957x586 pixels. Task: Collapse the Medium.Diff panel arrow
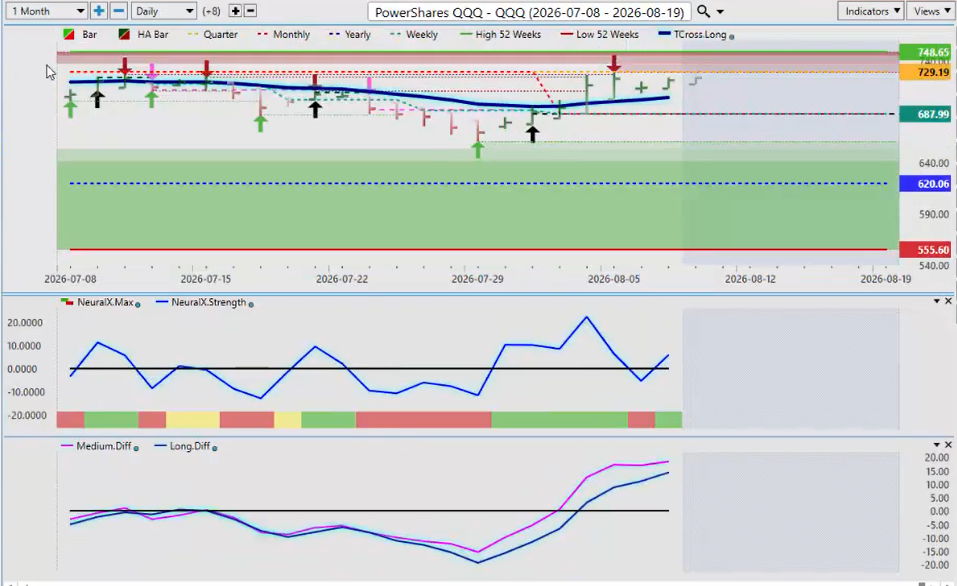pyautogui.click(x=937, y=445)
